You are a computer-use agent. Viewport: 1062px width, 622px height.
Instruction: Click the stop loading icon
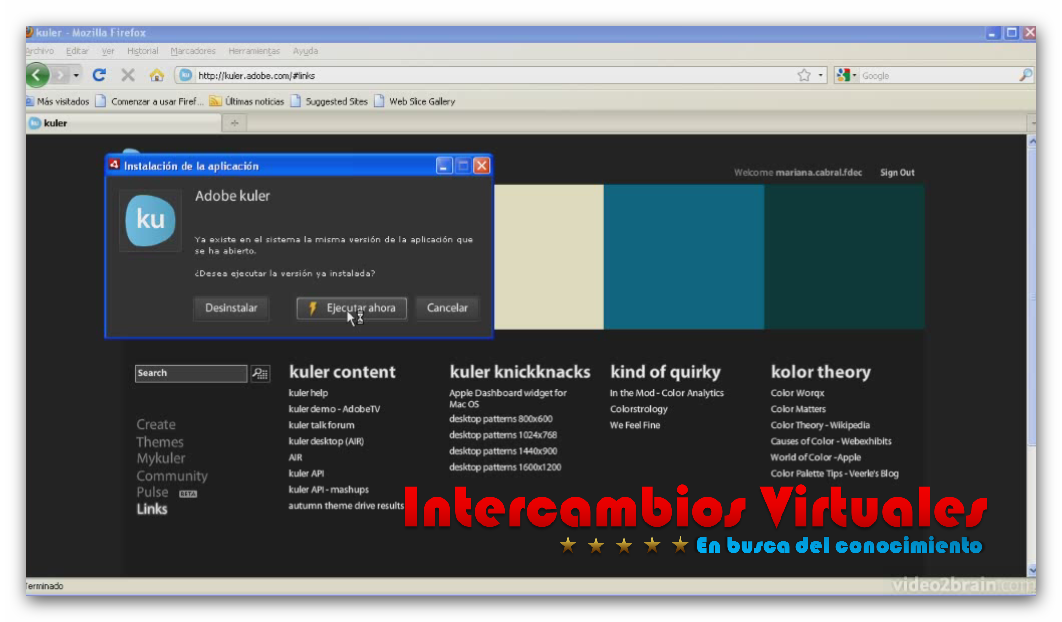pyautogui.click(x=126, y=75)
